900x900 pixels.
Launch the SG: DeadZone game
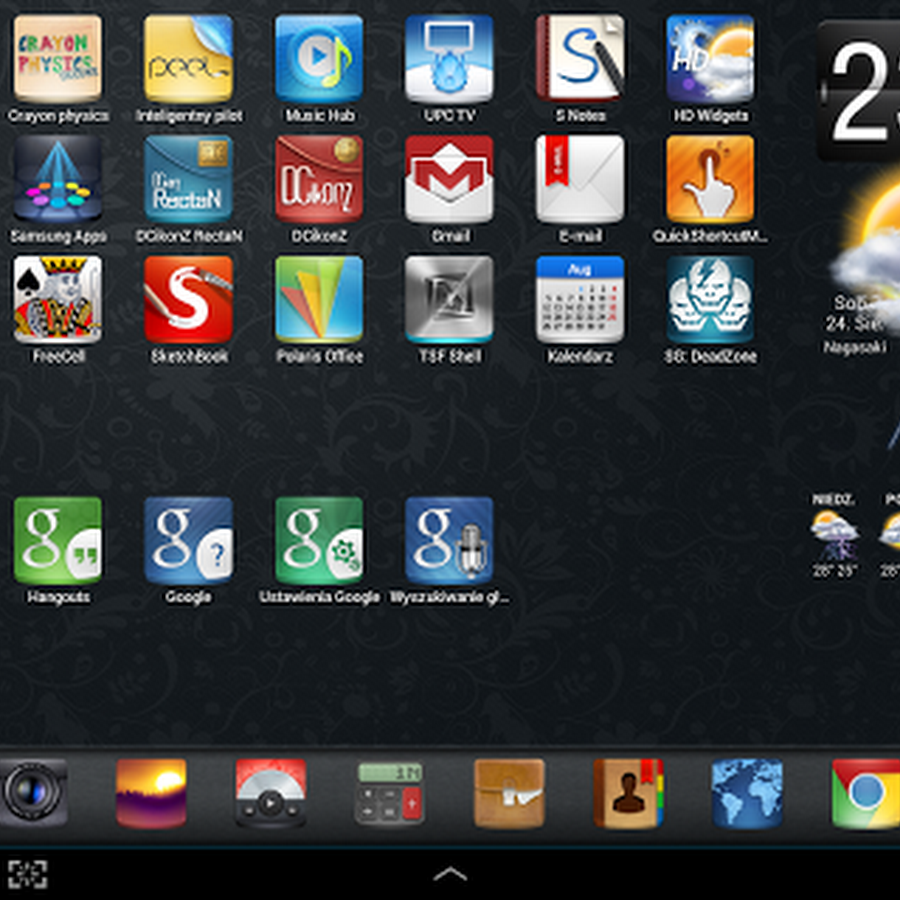(x=711, y=300)
